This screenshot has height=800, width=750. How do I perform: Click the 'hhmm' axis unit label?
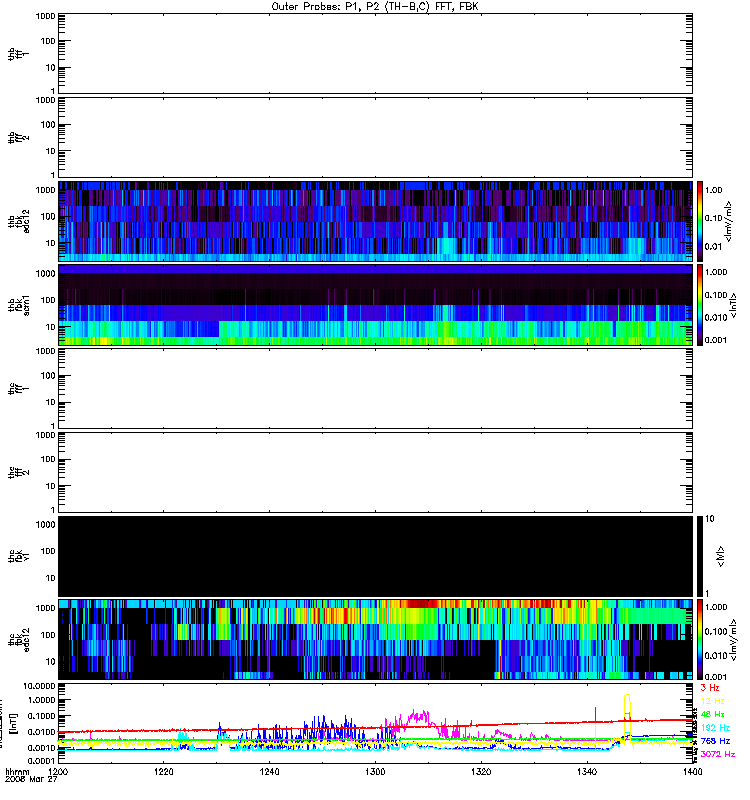point(17,772)
